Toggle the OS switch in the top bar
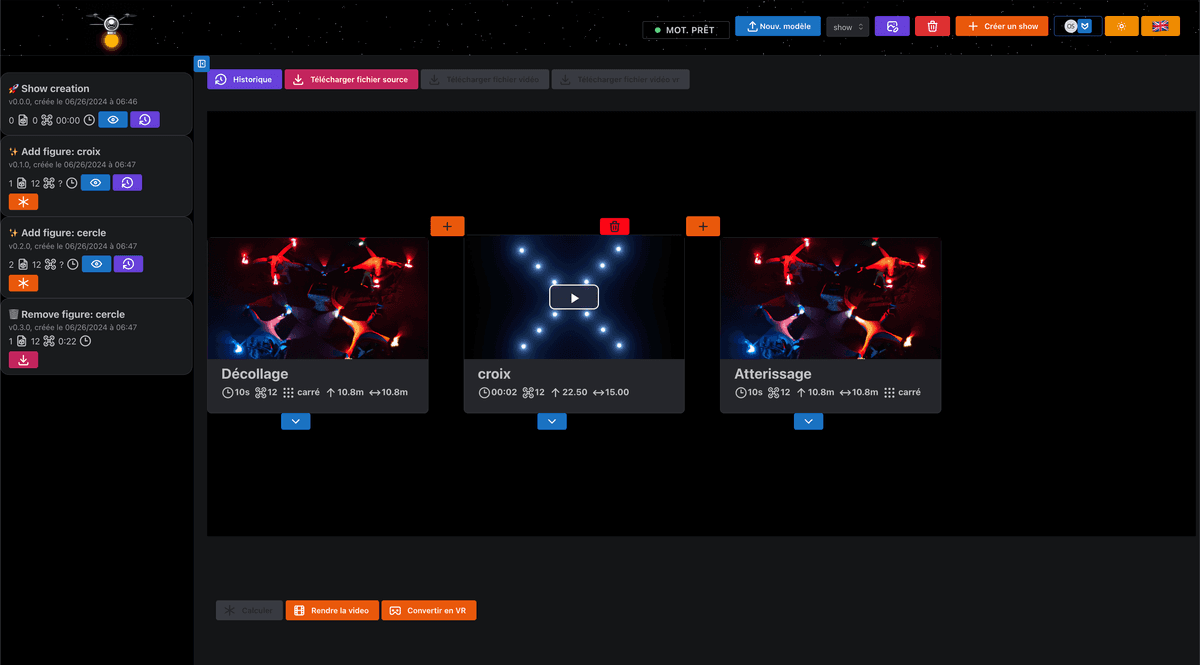The image size is (1200, 665). pos(1077,27)
